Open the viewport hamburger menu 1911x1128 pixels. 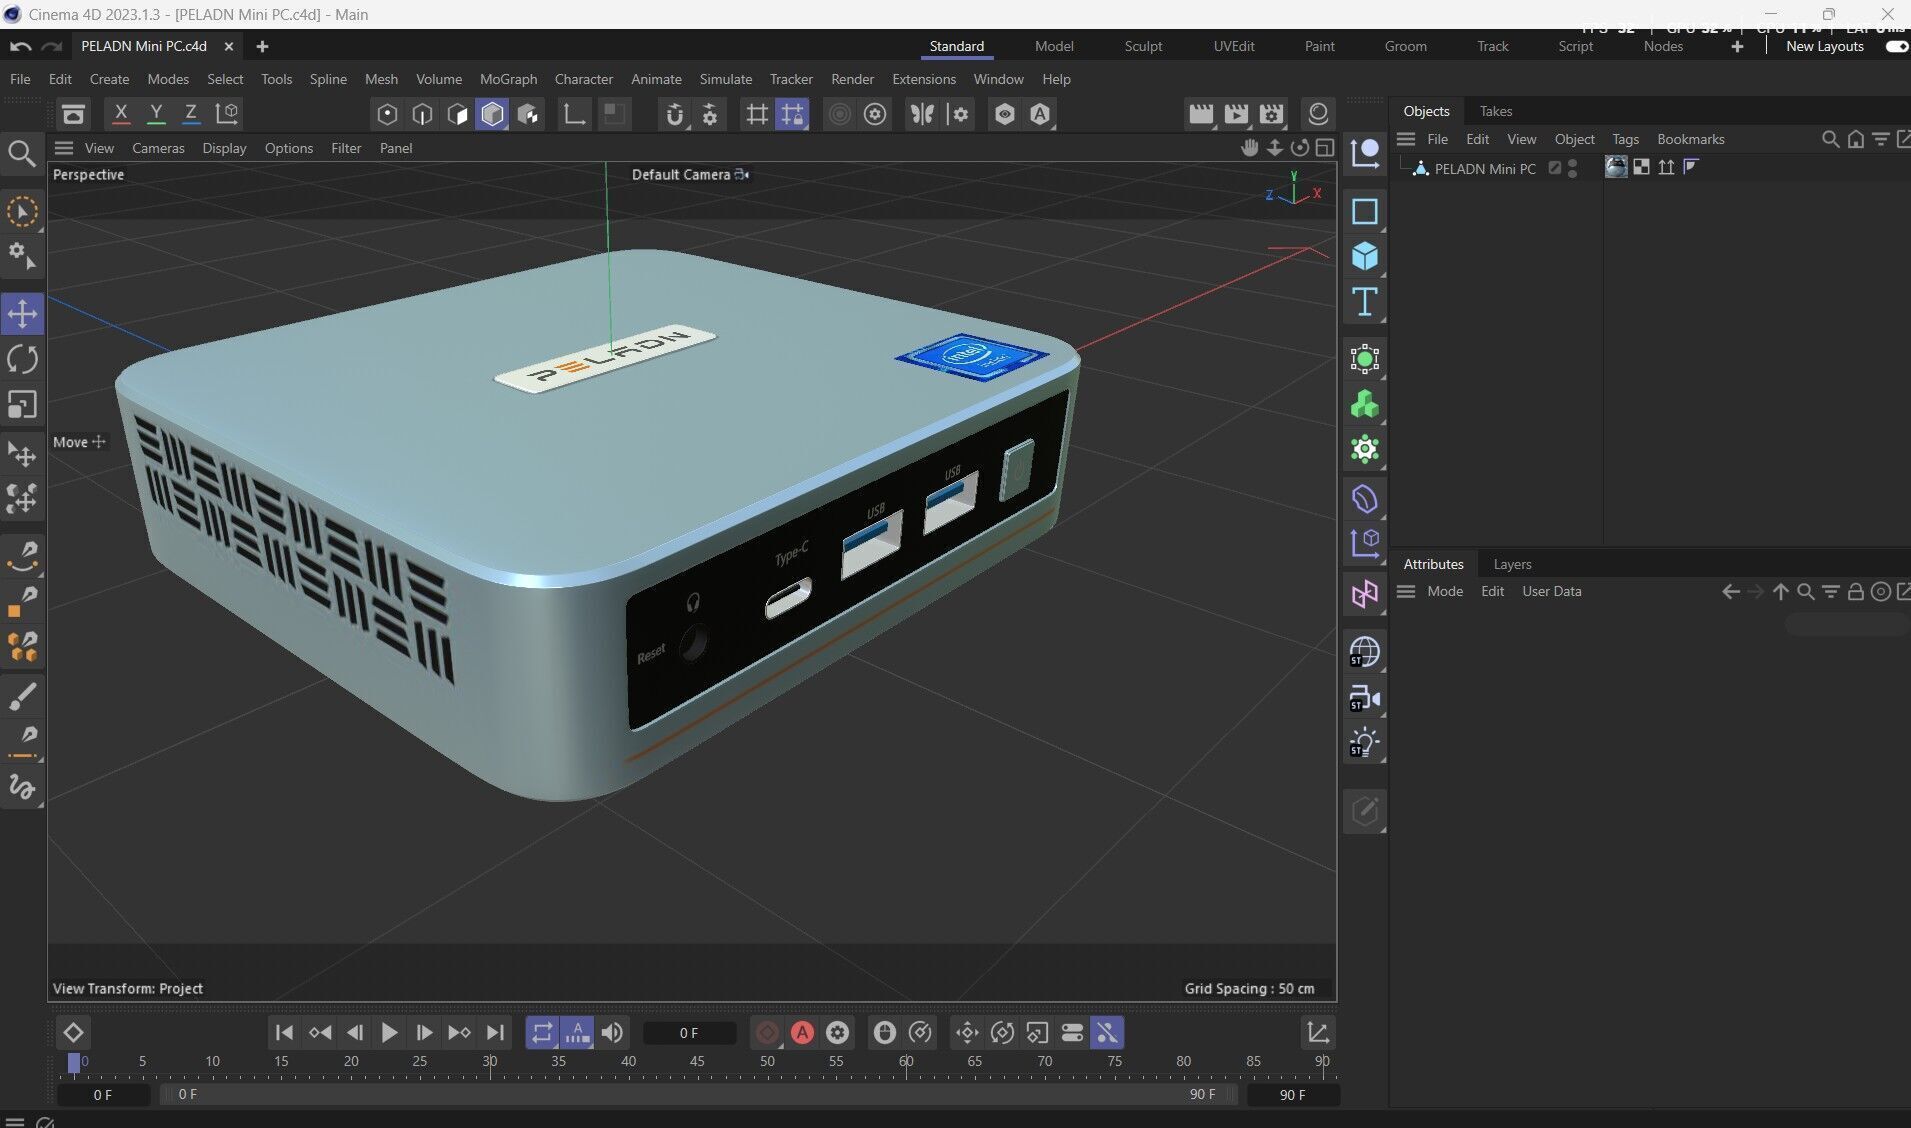[64, 148]
